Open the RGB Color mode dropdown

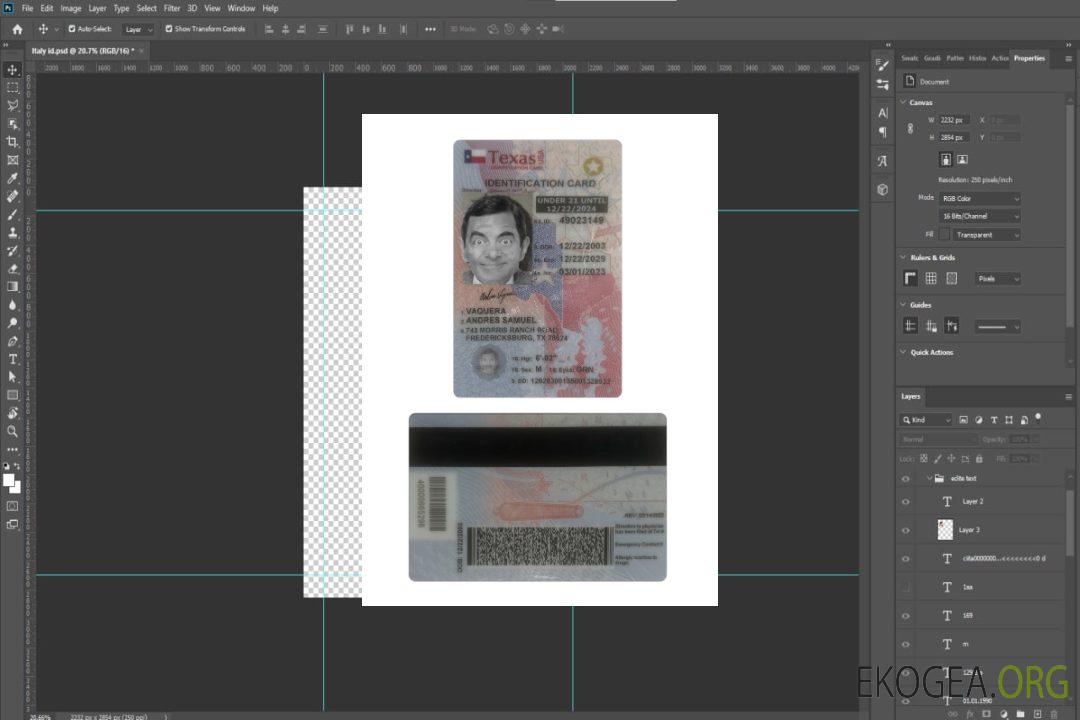(x=980, y=198)
